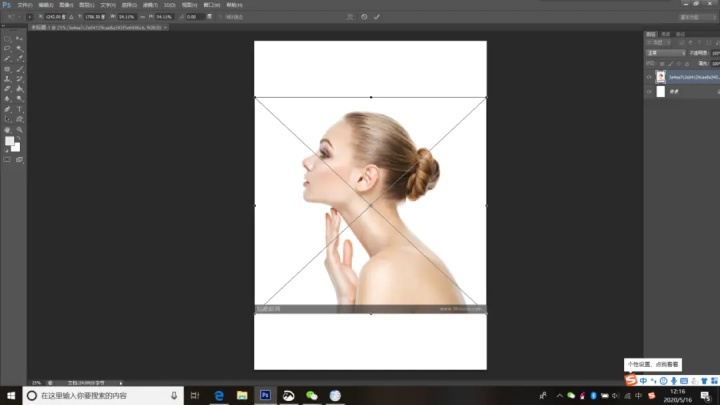Open Microsoft Edge from taskbar

pyautogui.click(x=219, y=395)
